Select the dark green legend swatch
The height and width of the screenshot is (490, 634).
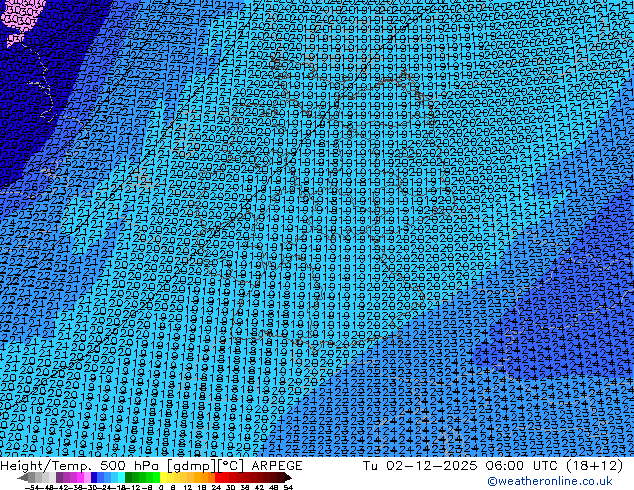click(129, 478)
